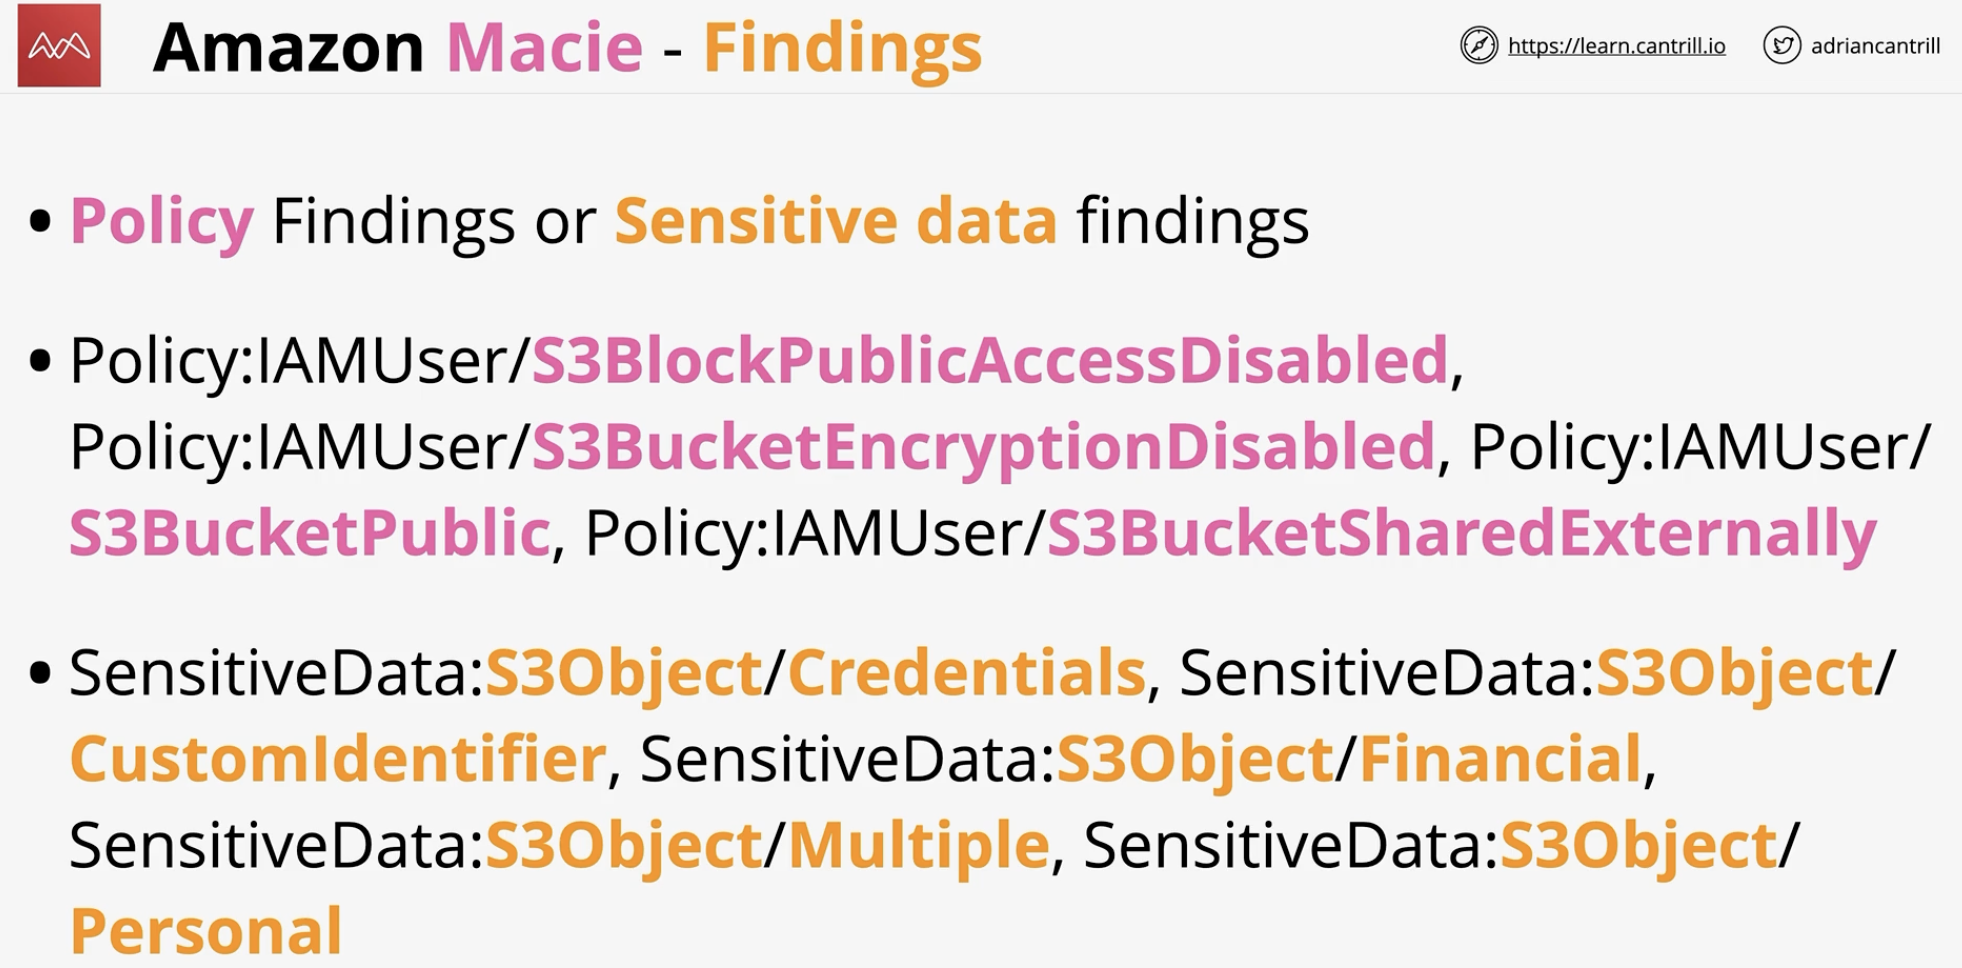Click the S3BucketSharedExternally finding text
Viewport: 1962px width, 968px height.
pos(1461,533)
